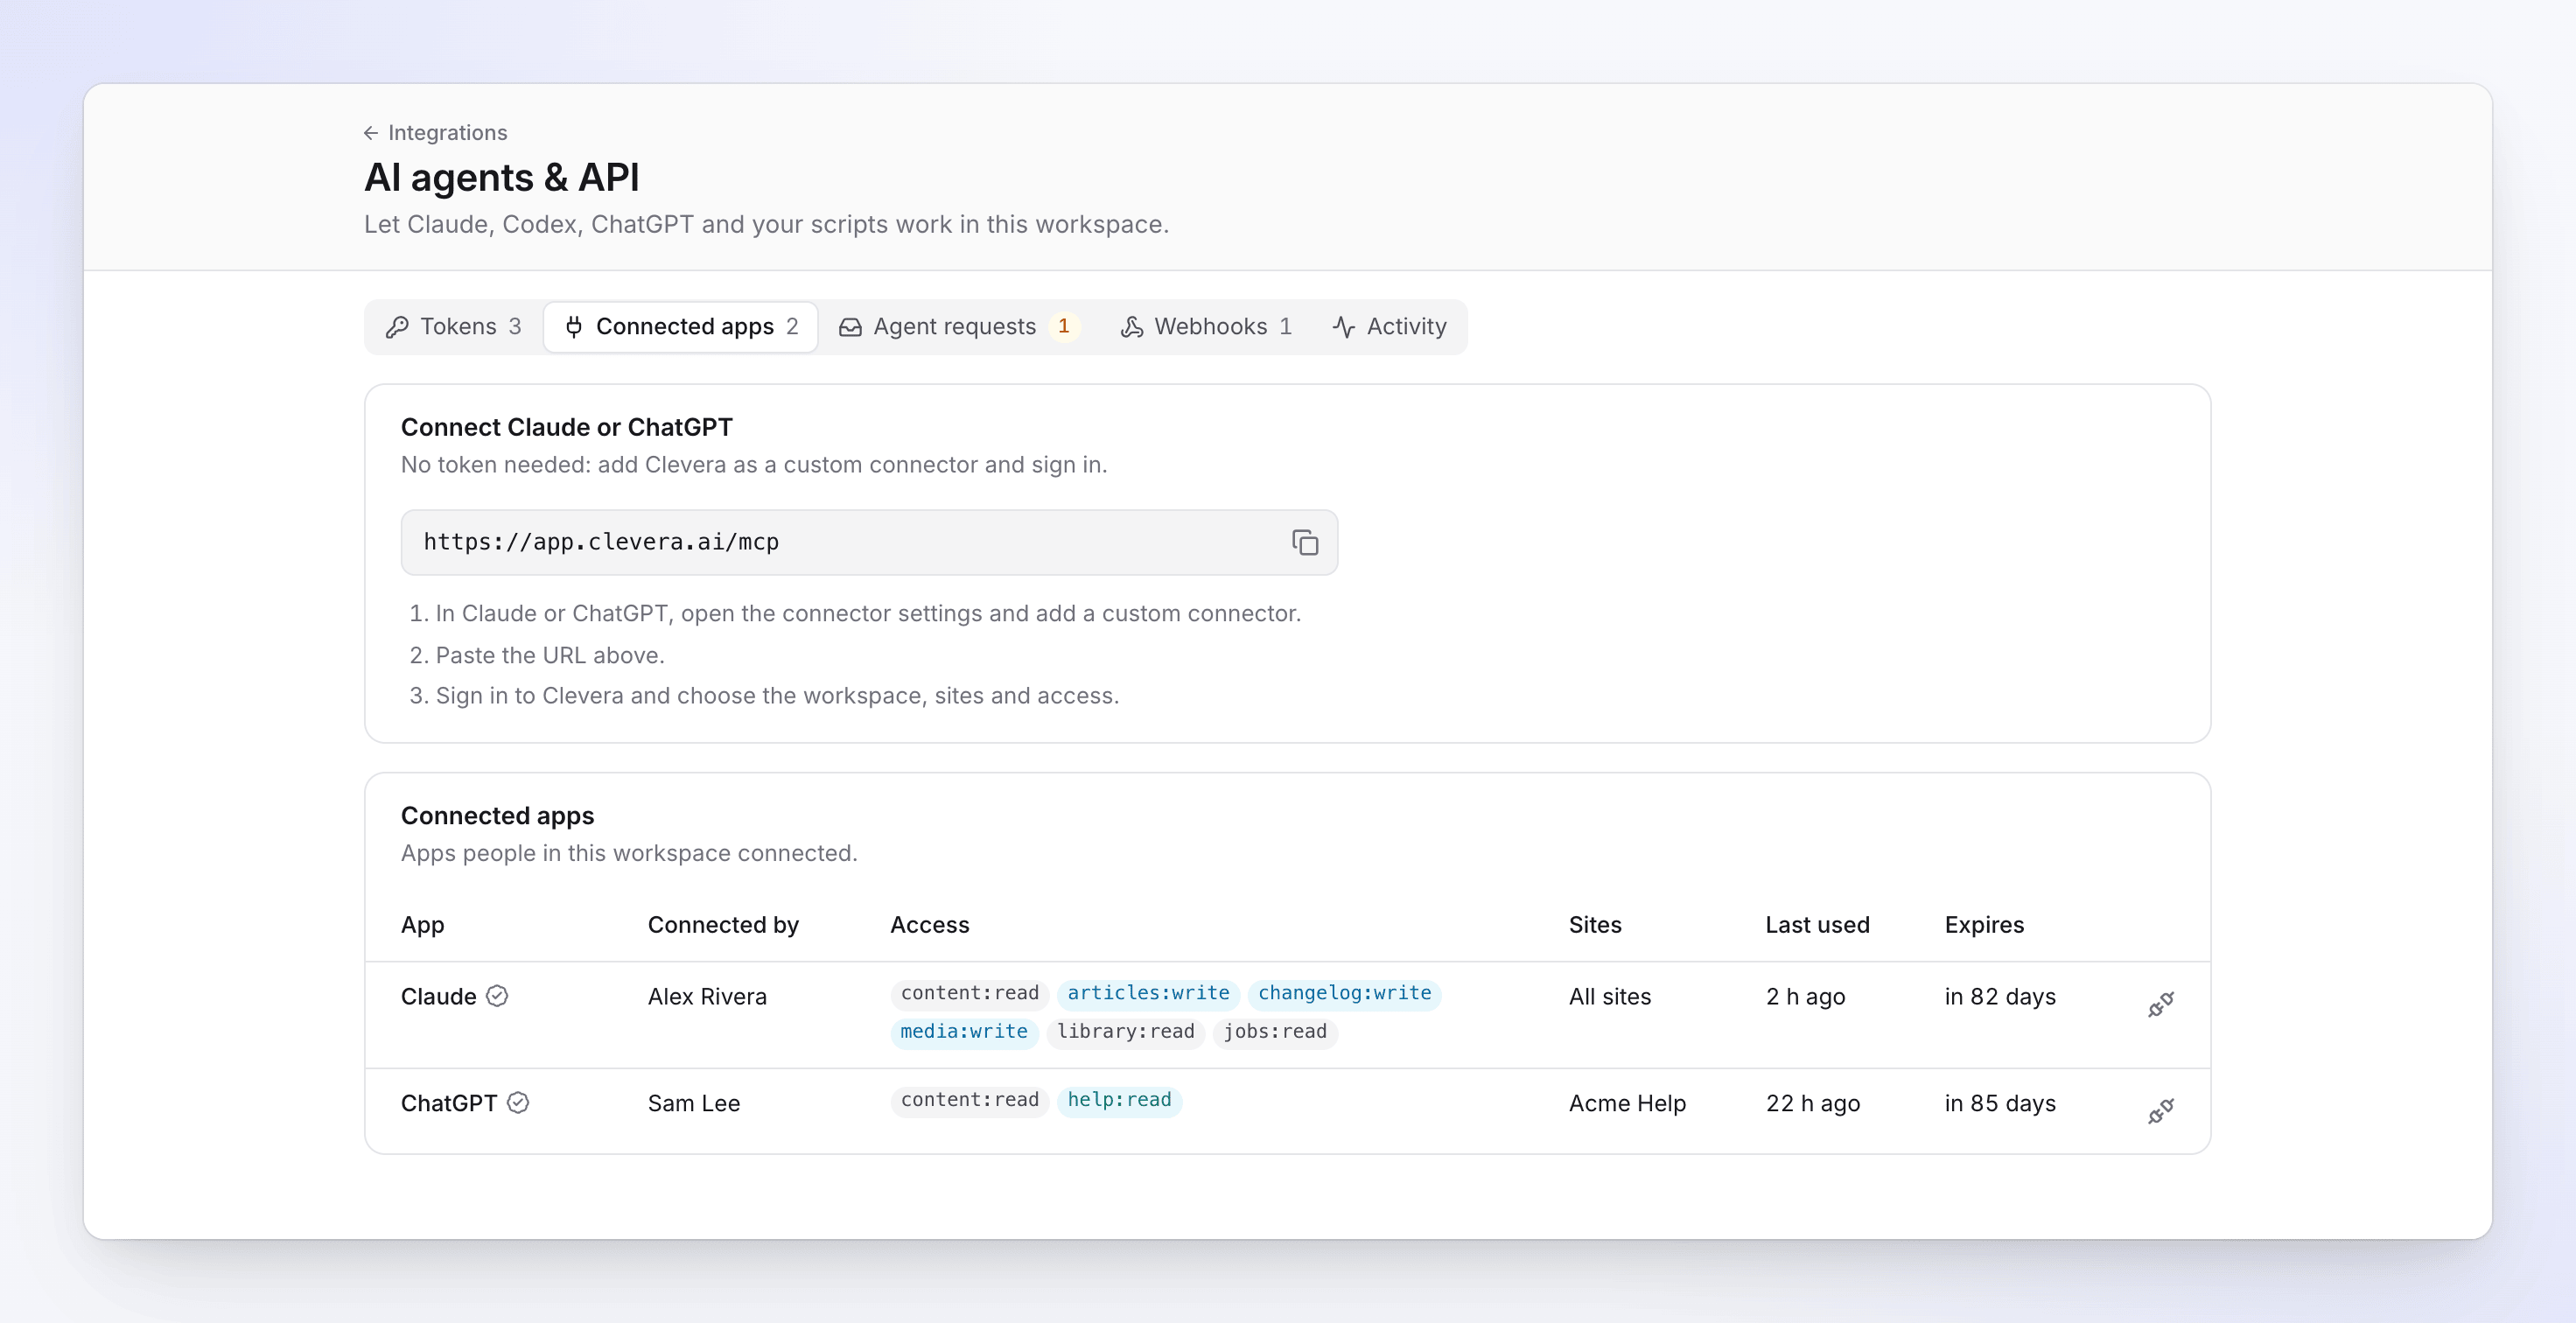Click the Access column header

point(930,925)
